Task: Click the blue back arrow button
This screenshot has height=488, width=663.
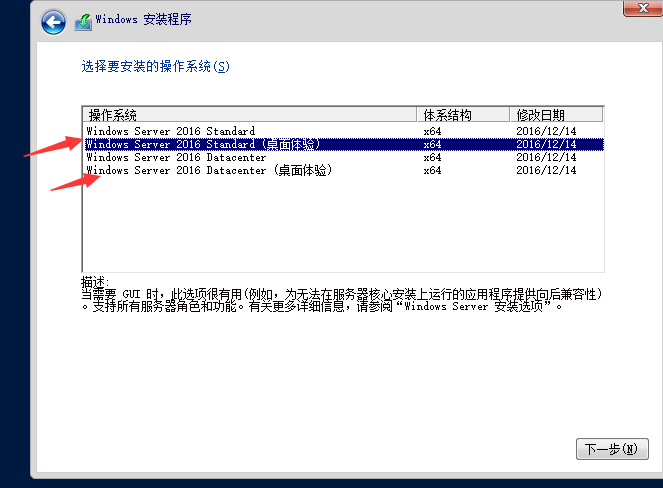Action: pos(53,22)
